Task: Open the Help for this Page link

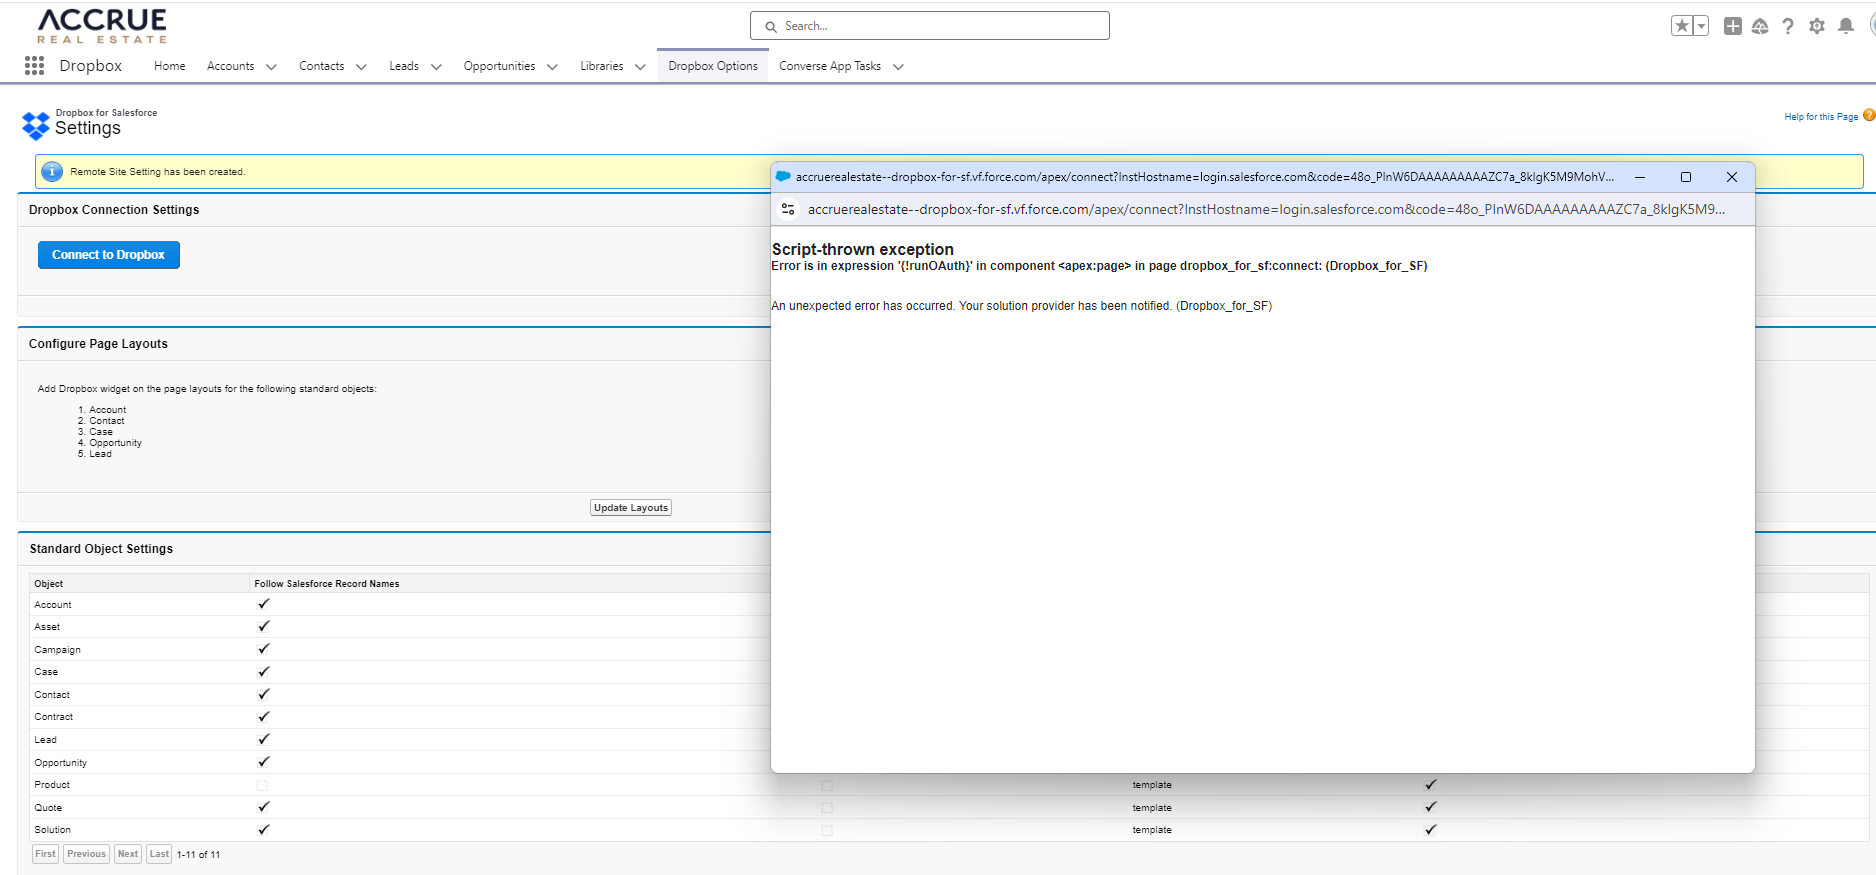Action: click(x=1820, y=117)
